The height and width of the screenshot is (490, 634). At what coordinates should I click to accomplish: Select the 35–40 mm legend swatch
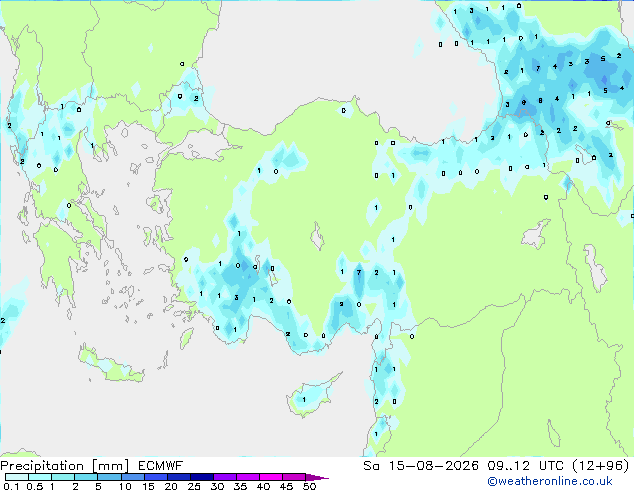click(248, 477)
